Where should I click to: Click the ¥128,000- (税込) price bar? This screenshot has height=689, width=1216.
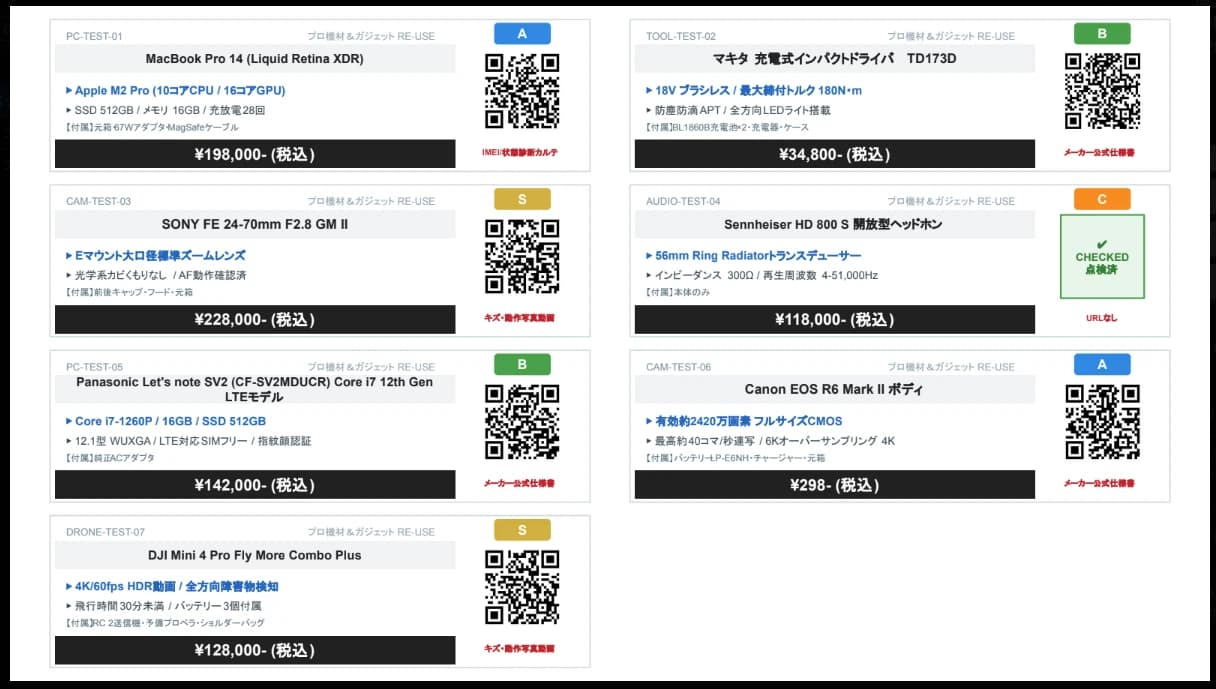tap(255, 650)
